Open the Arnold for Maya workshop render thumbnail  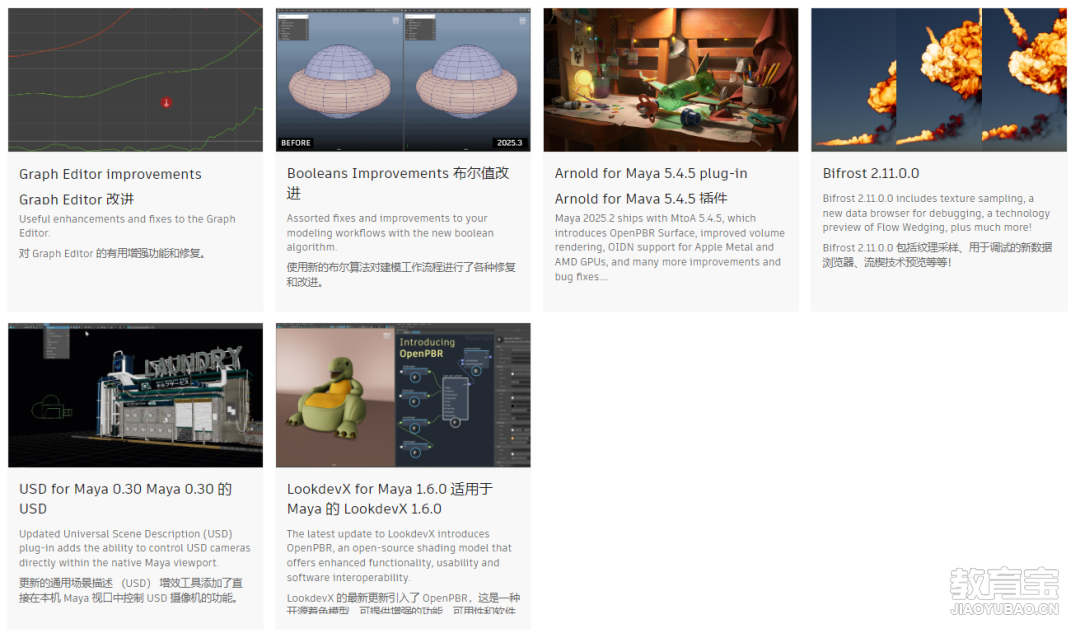pos(671,80)
